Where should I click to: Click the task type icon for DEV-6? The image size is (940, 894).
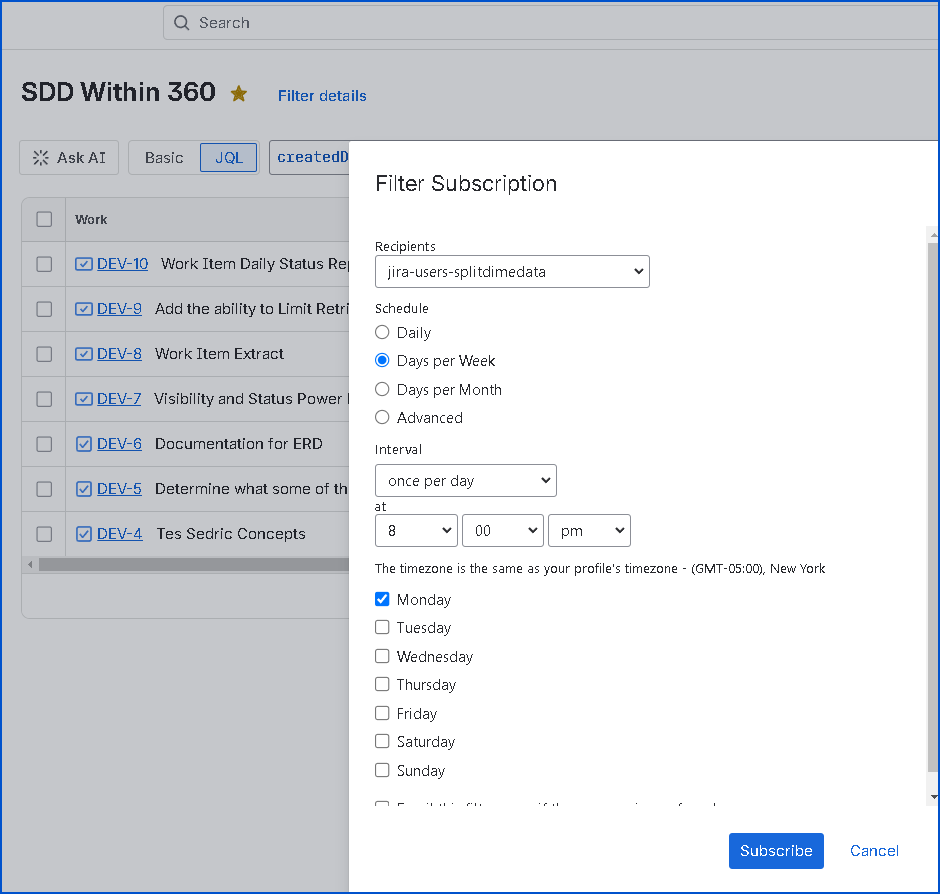coord(84,444)
